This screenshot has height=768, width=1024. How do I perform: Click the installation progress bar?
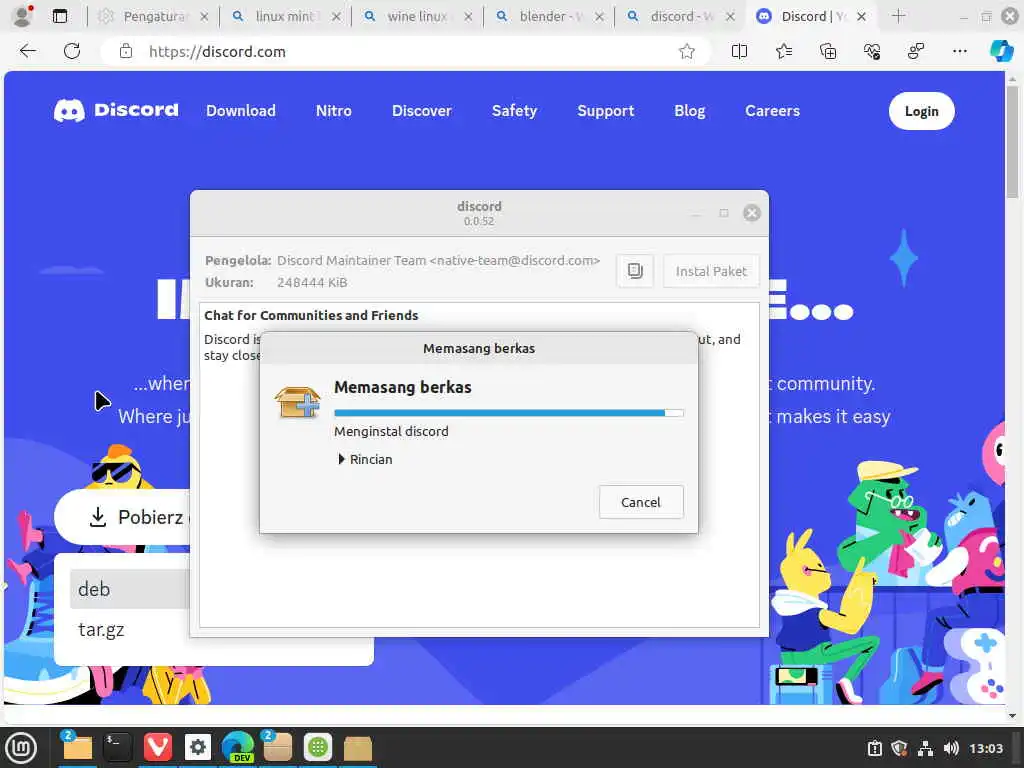coord(509,413)
